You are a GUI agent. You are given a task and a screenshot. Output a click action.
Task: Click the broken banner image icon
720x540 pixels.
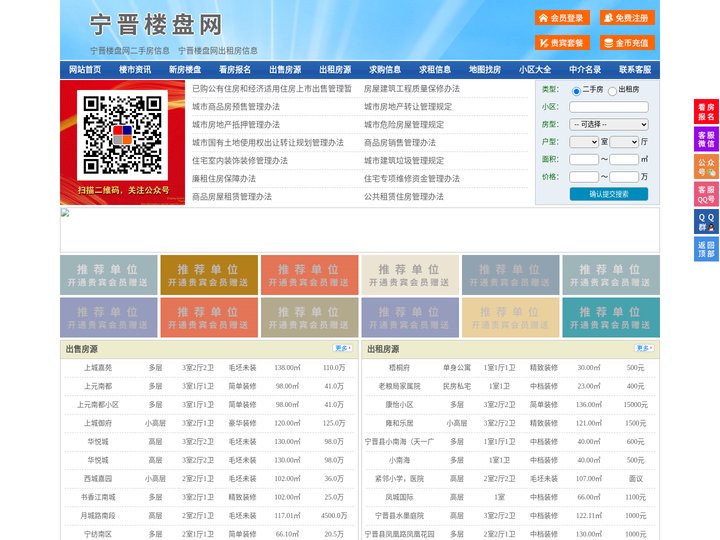(65, 213)
